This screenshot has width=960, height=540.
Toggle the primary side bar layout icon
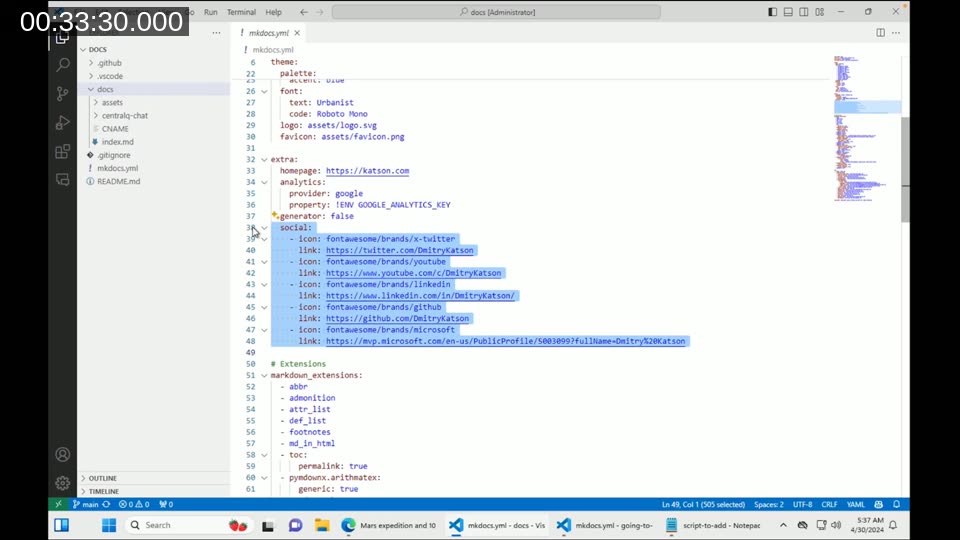click(x=773, y=12)
